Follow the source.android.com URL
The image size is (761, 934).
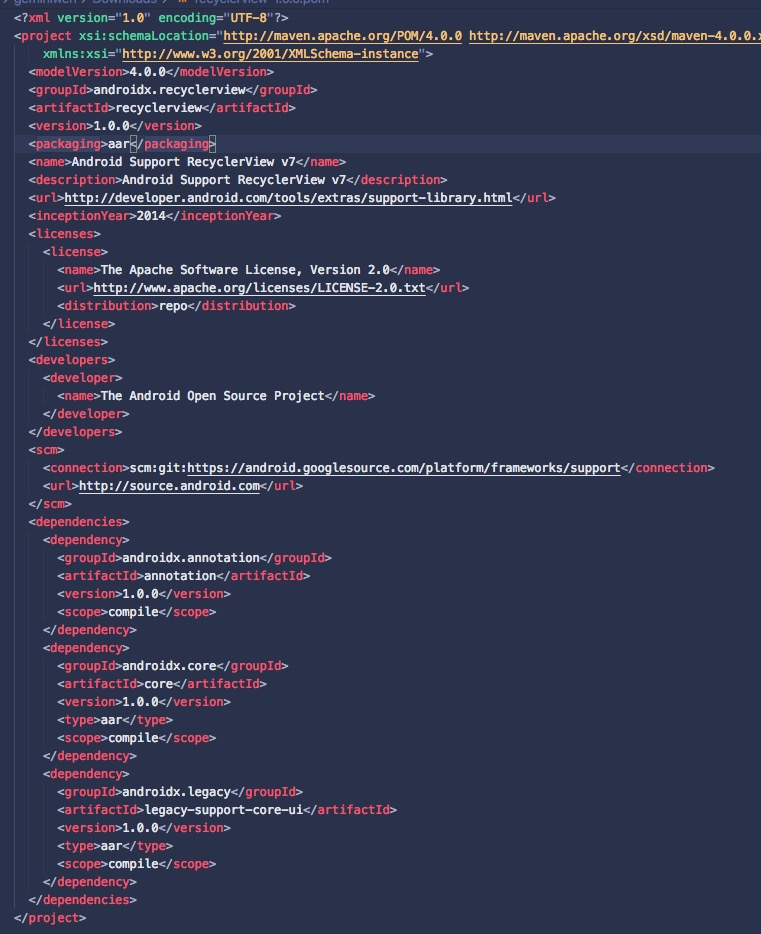tap(169, 485)
